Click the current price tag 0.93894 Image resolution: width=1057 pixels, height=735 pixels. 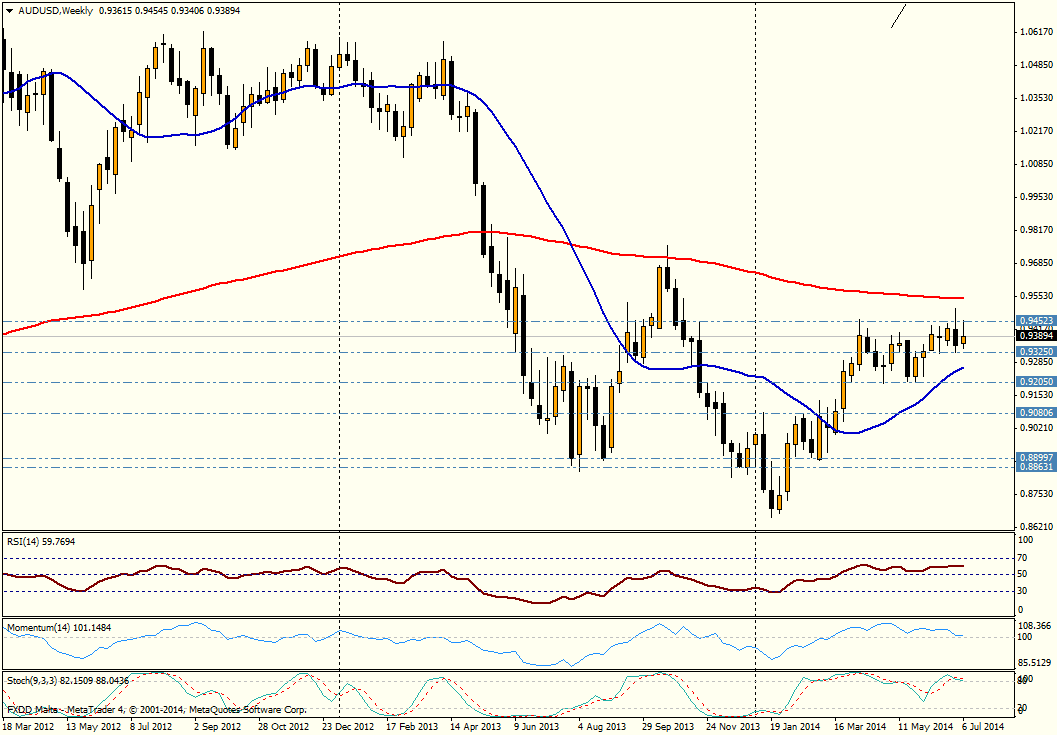[x=1035, y=337]
